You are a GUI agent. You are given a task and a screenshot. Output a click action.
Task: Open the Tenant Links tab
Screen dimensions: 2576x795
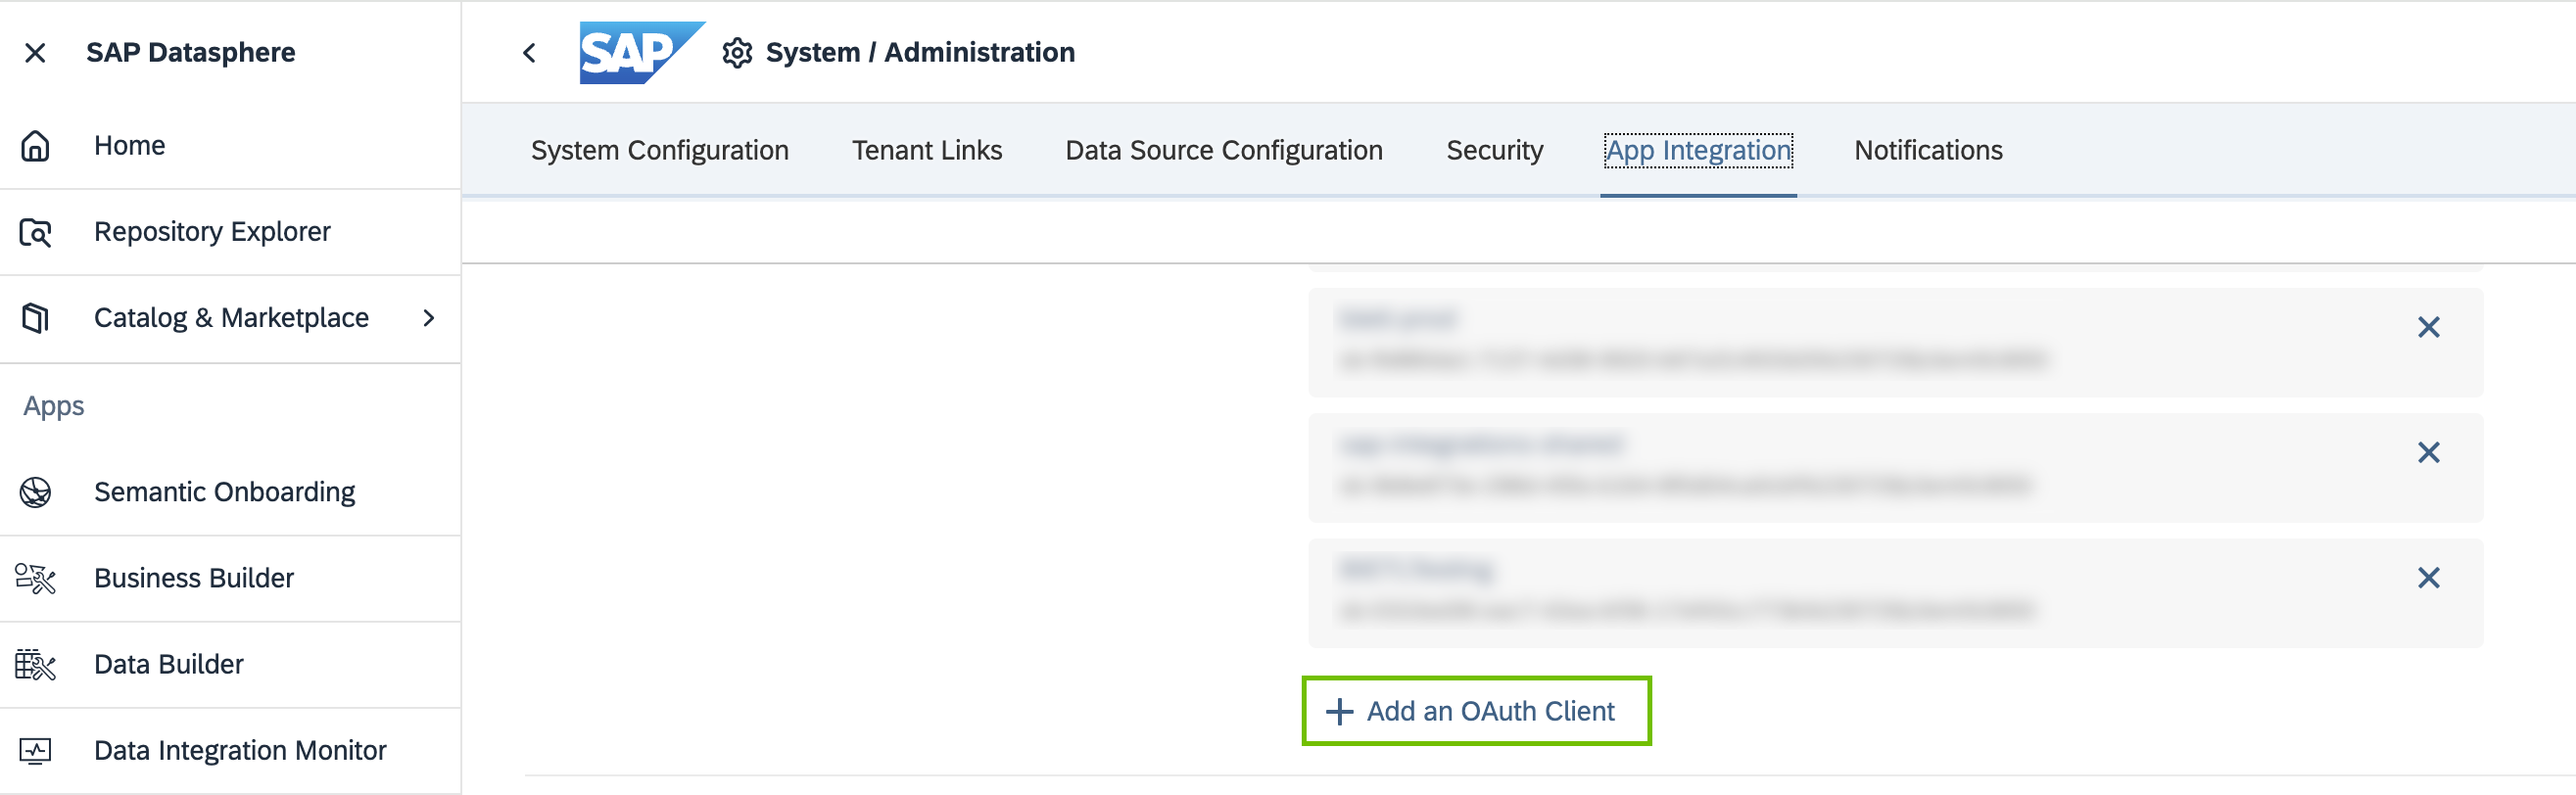pyautogui.click(x=926, y=150)
